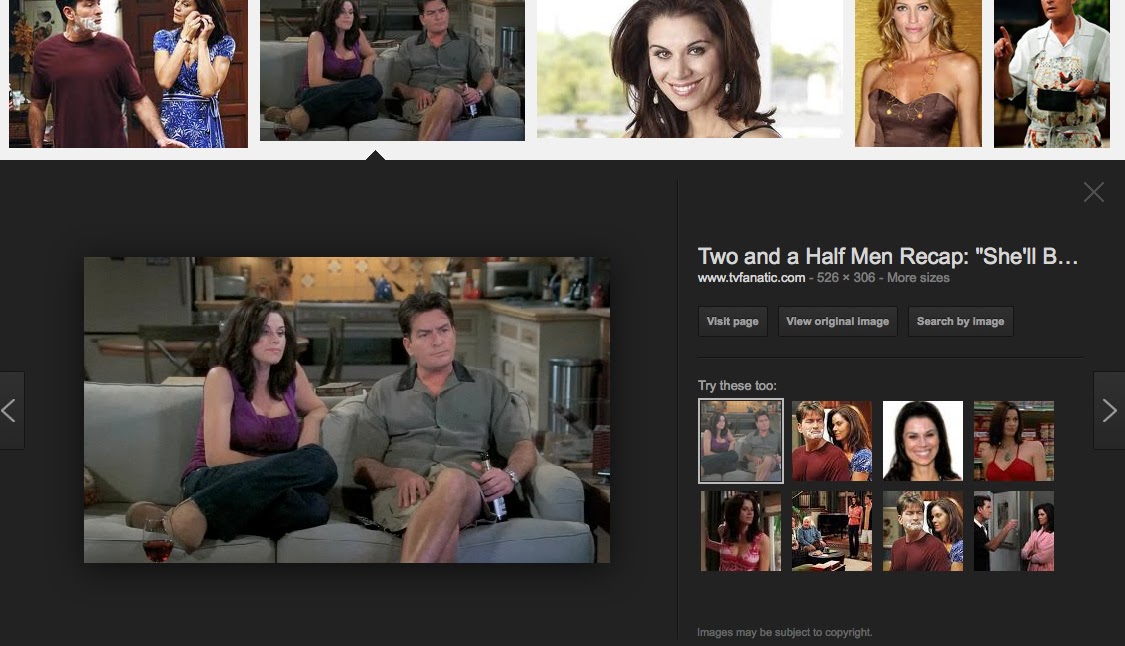The width and height of the screenshot is (1125, 646).
Task: Go to next image using right arrow
Action: [1109, 411]
